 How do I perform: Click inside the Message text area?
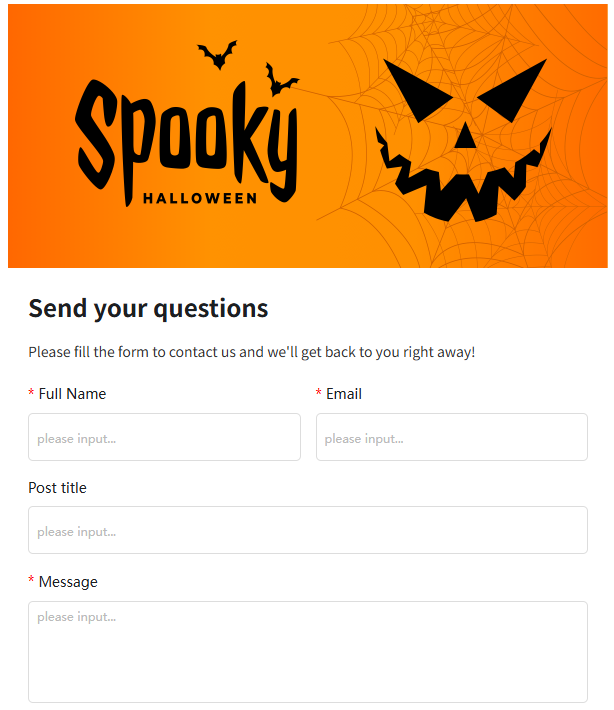click(x=307, y=651)
